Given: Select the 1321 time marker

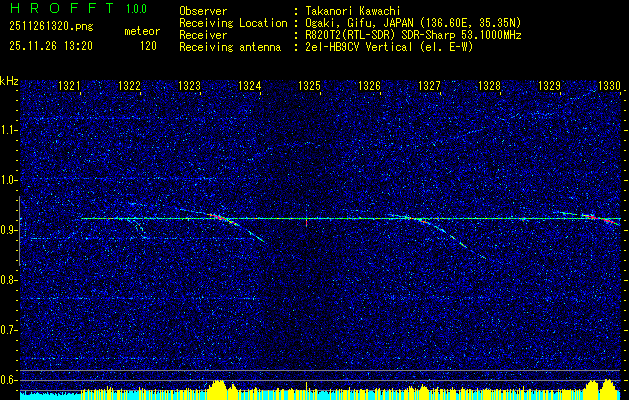Looking at the screenshot, I should pyautogui.click(x=69, y=85).
